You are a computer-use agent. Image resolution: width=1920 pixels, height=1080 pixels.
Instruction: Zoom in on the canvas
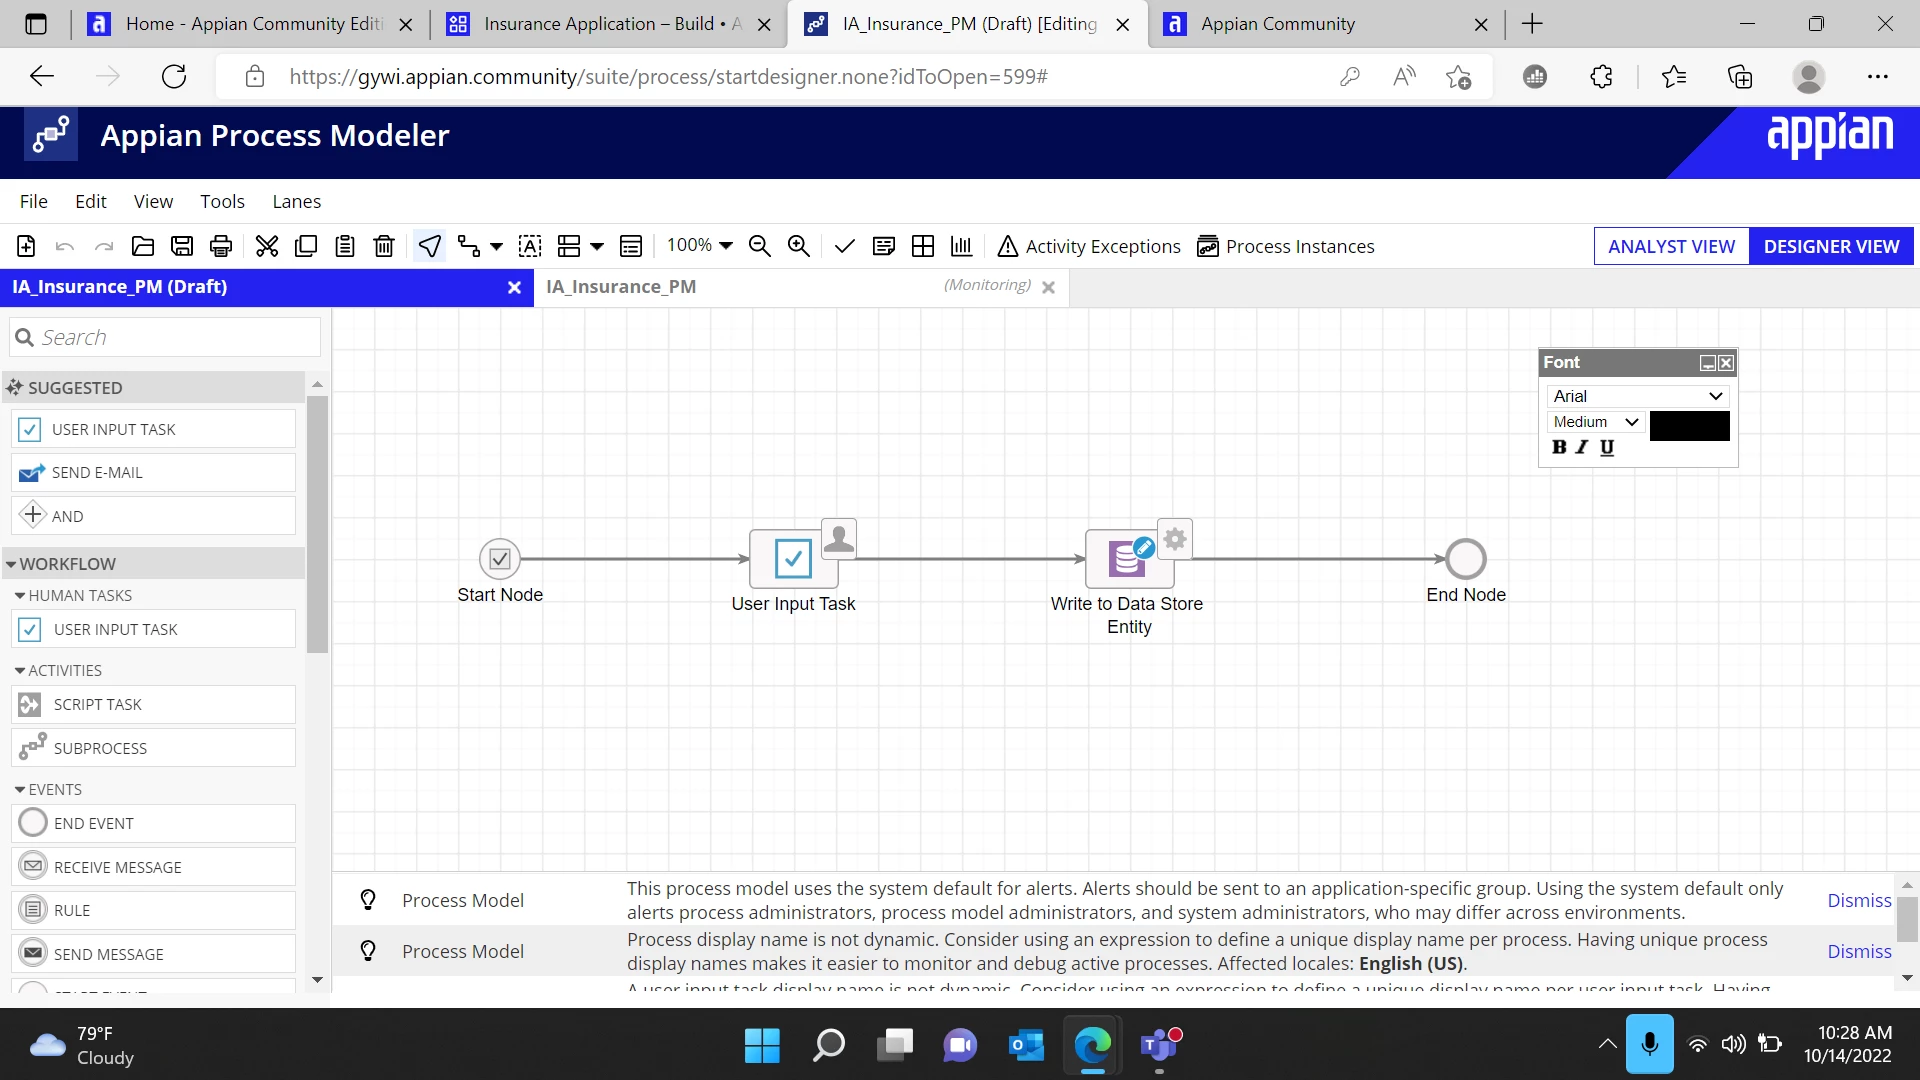[799, 246]
